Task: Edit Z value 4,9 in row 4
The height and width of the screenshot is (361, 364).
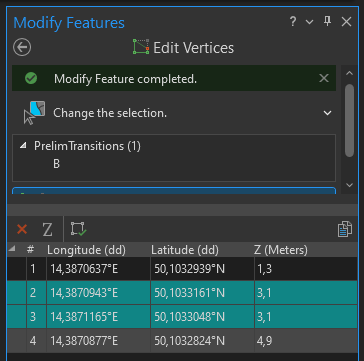Action: pyautogui.click(x=306, y=341)
